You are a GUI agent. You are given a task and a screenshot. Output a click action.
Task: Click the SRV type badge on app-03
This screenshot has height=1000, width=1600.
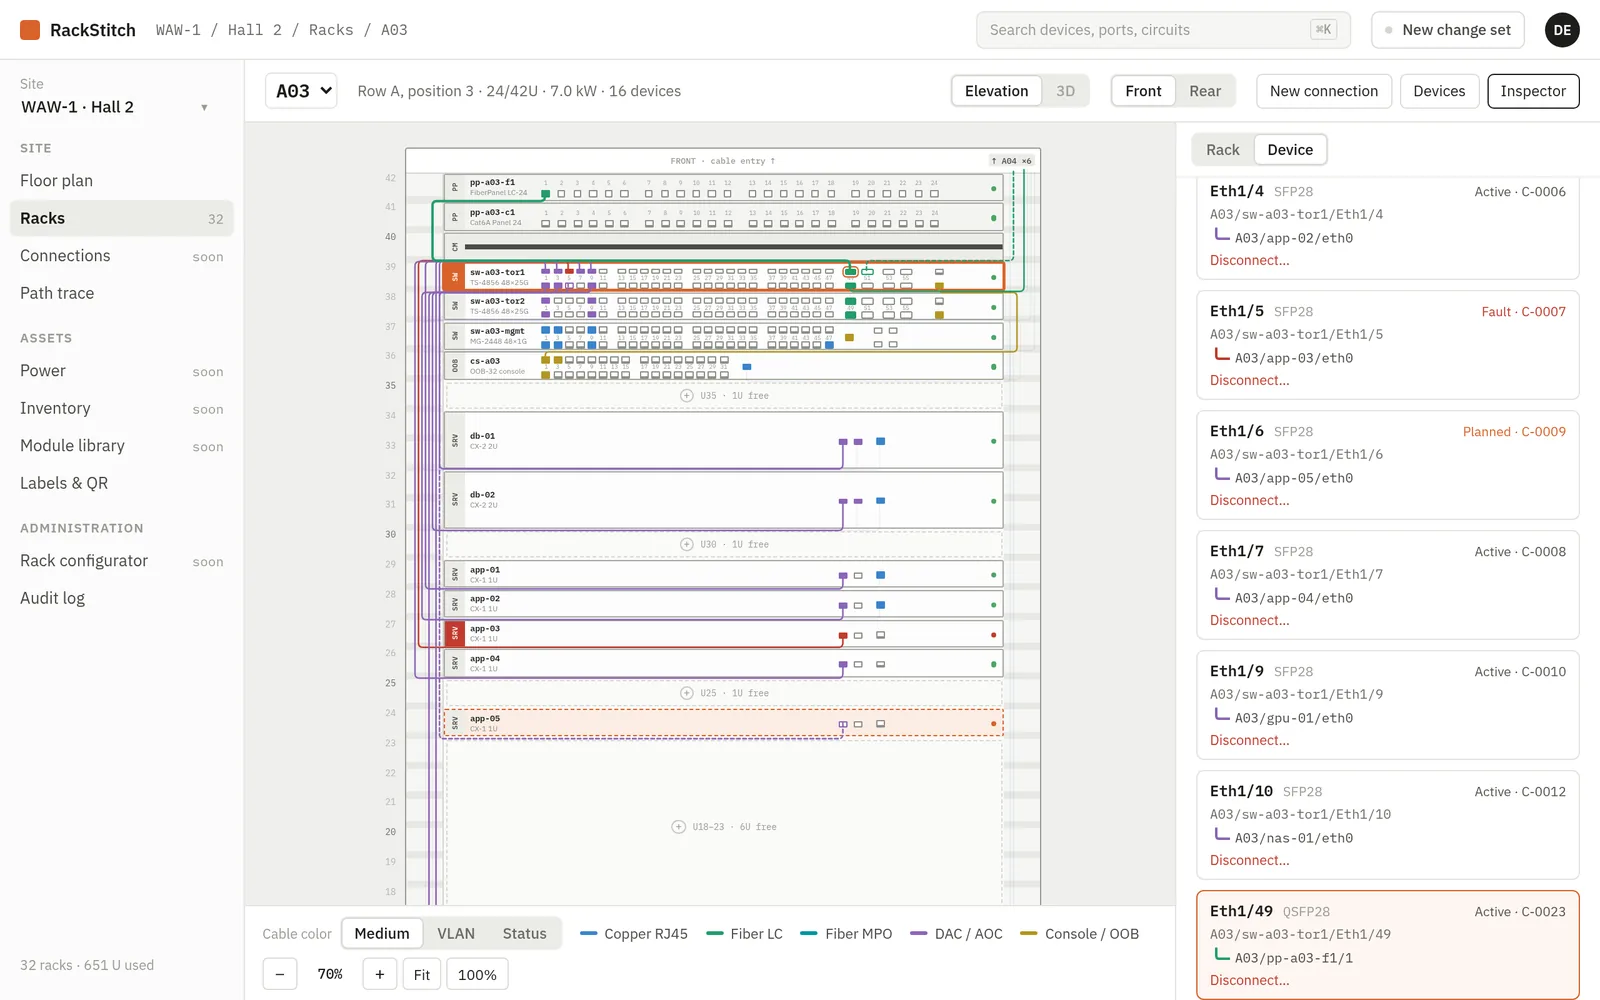[455, 634]
